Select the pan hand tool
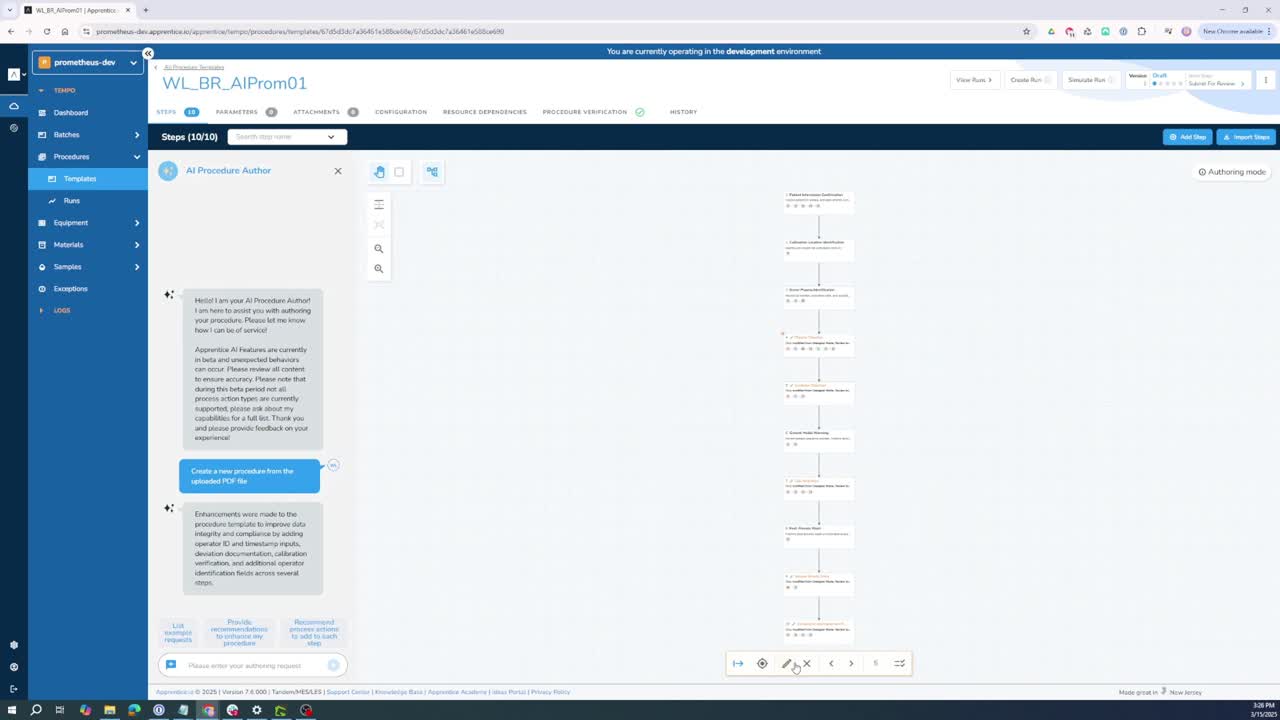The width and height of the screenshot is (1280, 720). (x=379, y=172)
